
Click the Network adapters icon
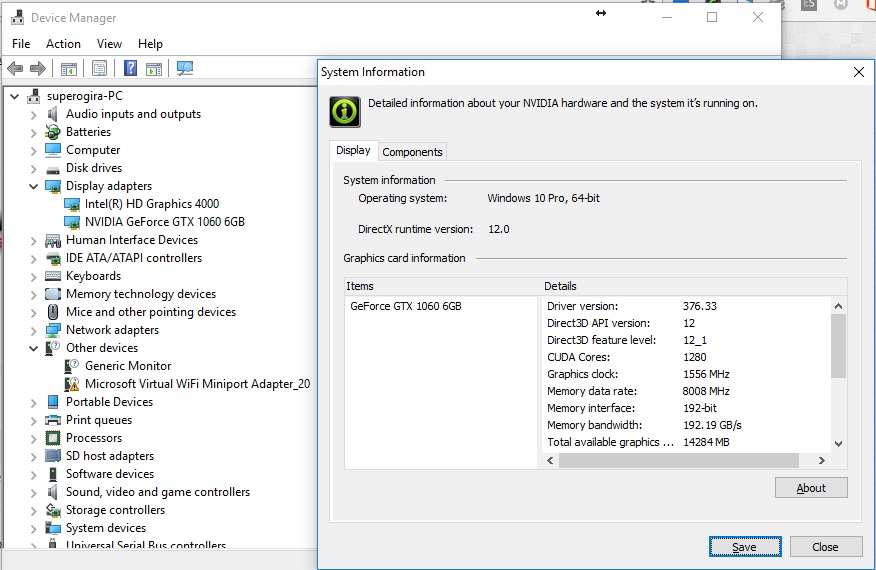(53, 330)
